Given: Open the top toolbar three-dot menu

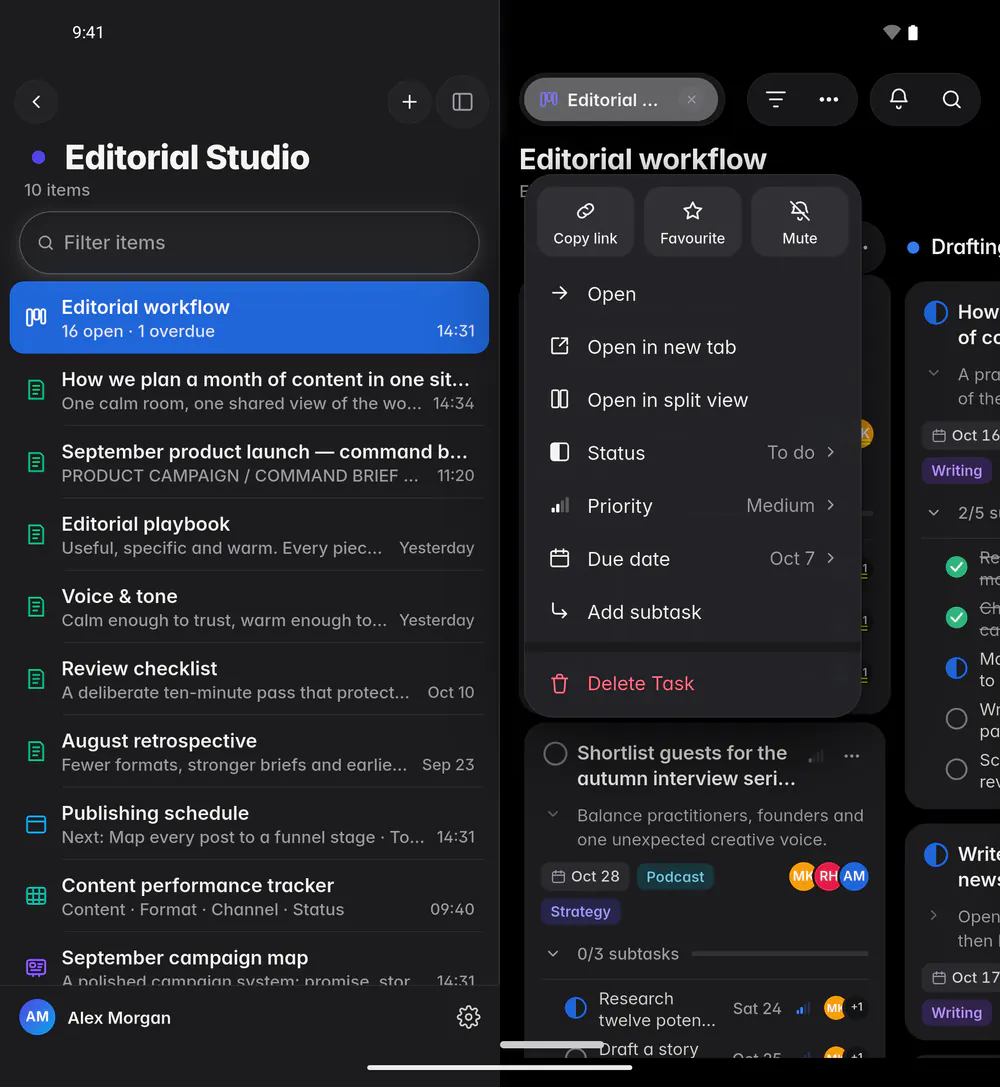Looking at the screenshot, I should [x=829, y=100].
